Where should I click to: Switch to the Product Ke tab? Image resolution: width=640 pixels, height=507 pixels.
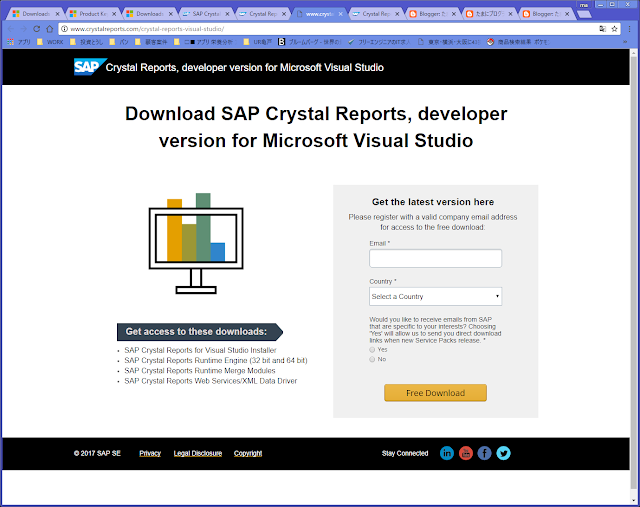[91, 14]
